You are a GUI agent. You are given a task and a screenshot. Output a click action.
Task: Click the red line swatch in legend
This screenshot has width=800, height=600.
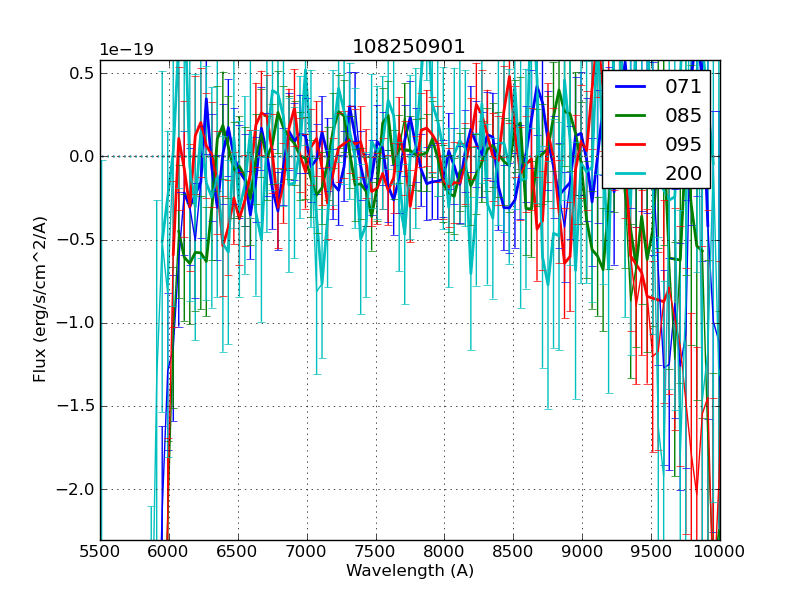[x=632, y=145]
